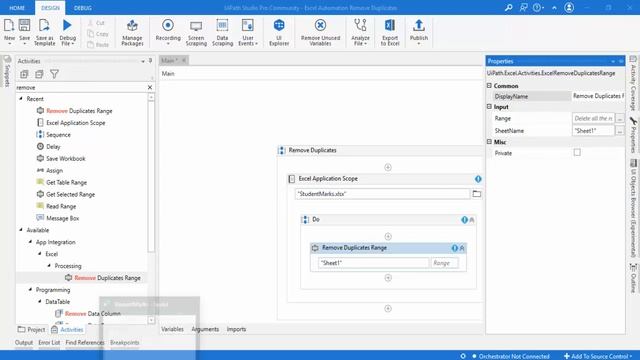Open User Events menu

pyautogui.click(x=248, y=31)
